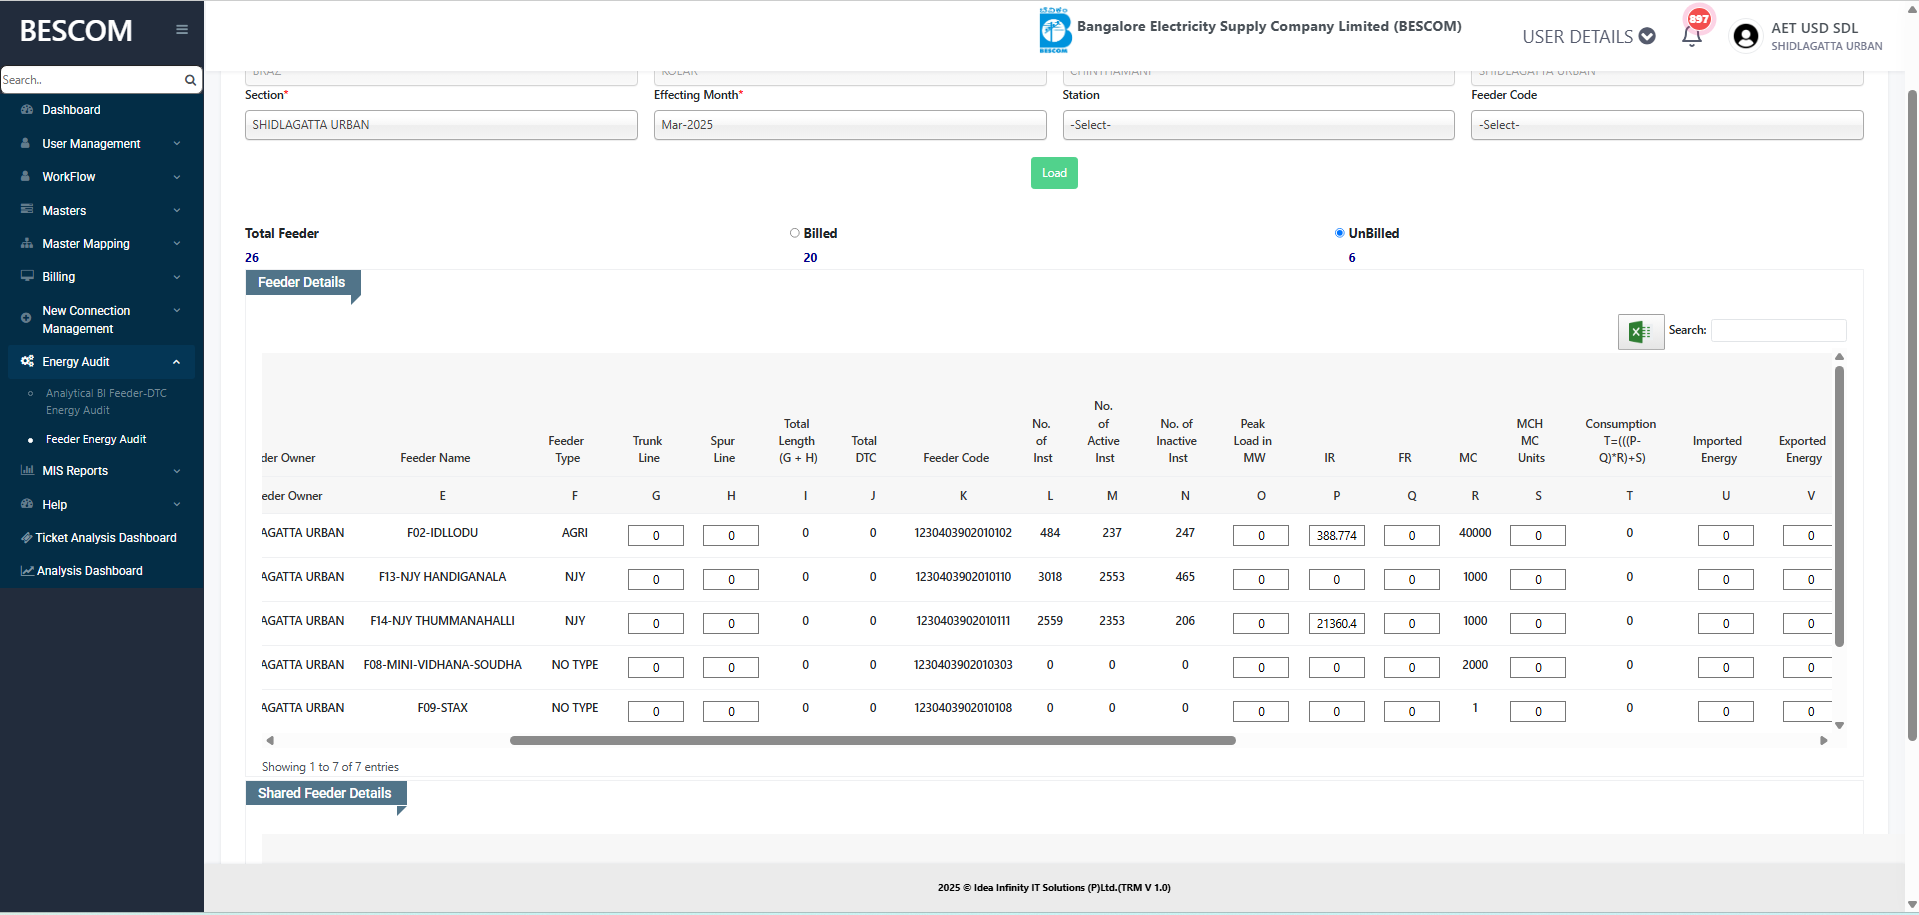Screen dimensions: 1919x915
Task: Open the notifications bell
Action: pos(1692,36)
